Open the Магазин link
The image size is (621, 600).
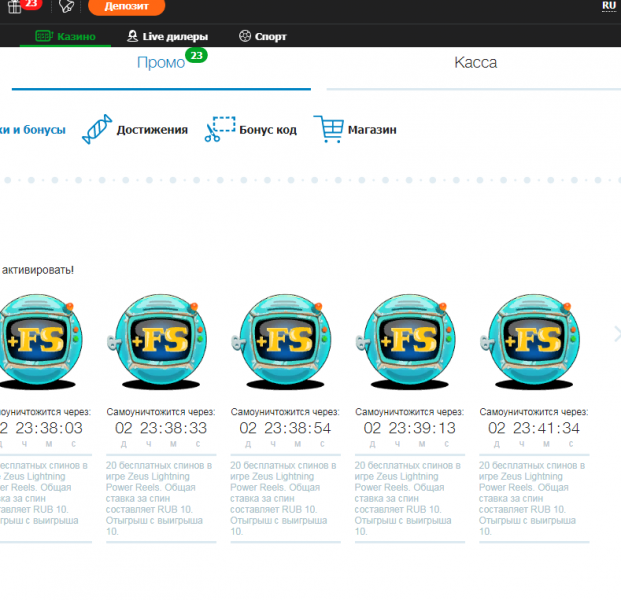click(x=372, y=130)
